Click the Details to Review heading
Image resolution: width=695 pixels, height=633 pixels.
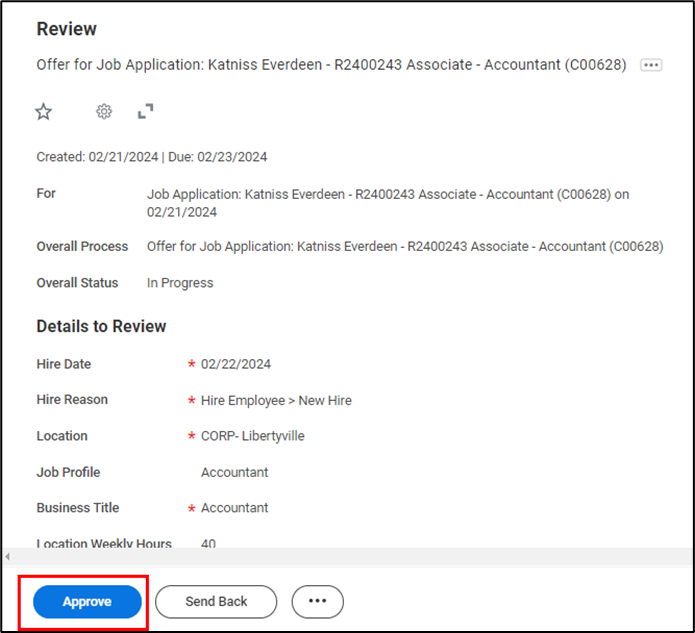pos(101,326)
